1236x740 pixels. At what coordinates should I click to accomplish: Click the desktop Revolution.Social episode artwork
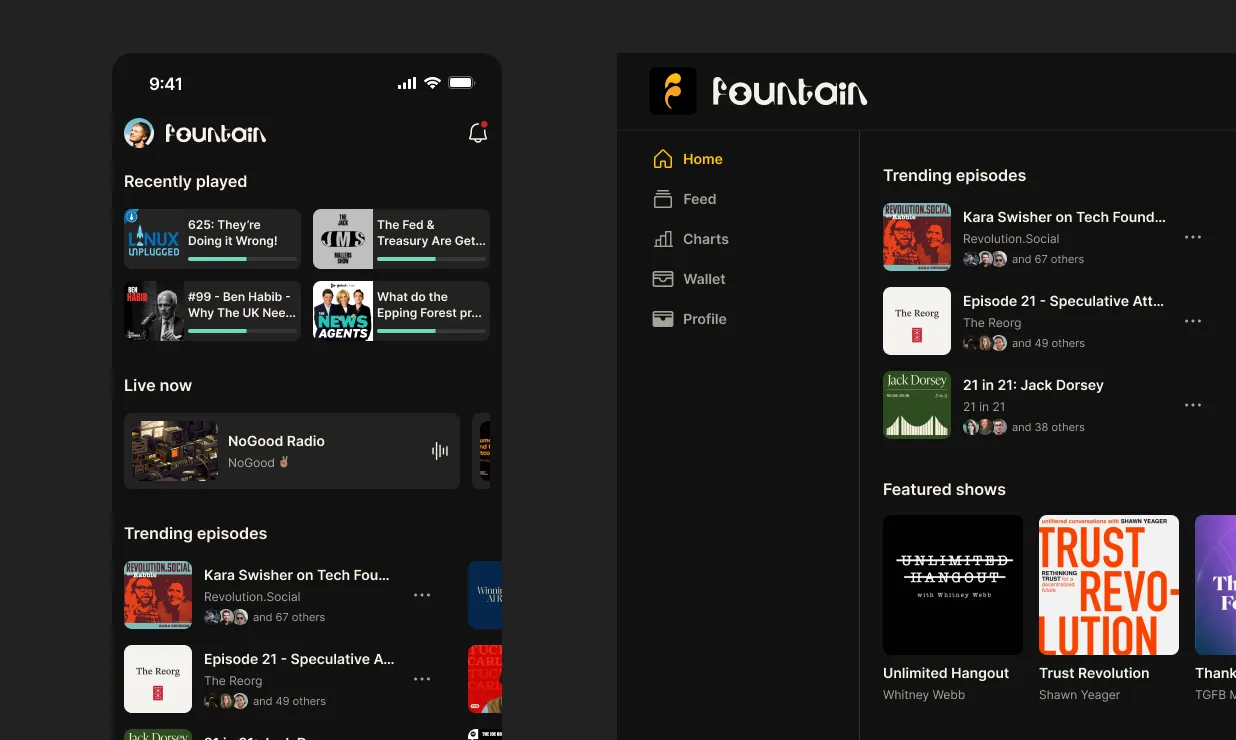click(x=917, y=237)
